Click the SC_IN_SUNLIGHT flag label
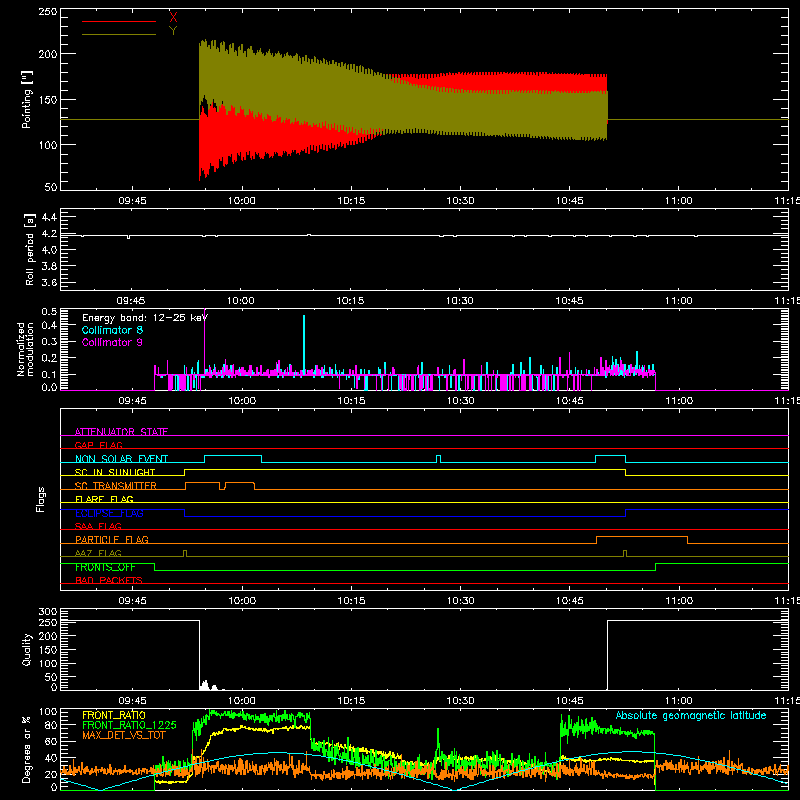This screenshot has height=800, width=800. pyautogui.click(x=115, y=472)
